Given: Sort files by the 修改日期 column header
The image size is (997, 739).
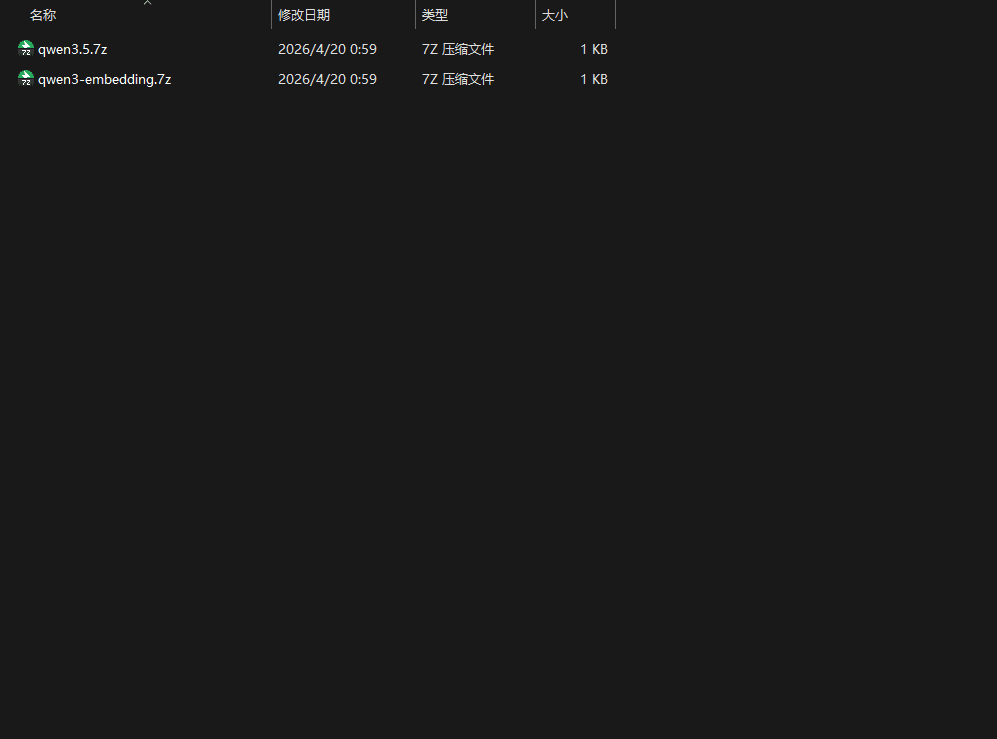Looking at the screenshot, I should [x=304, y=15].
